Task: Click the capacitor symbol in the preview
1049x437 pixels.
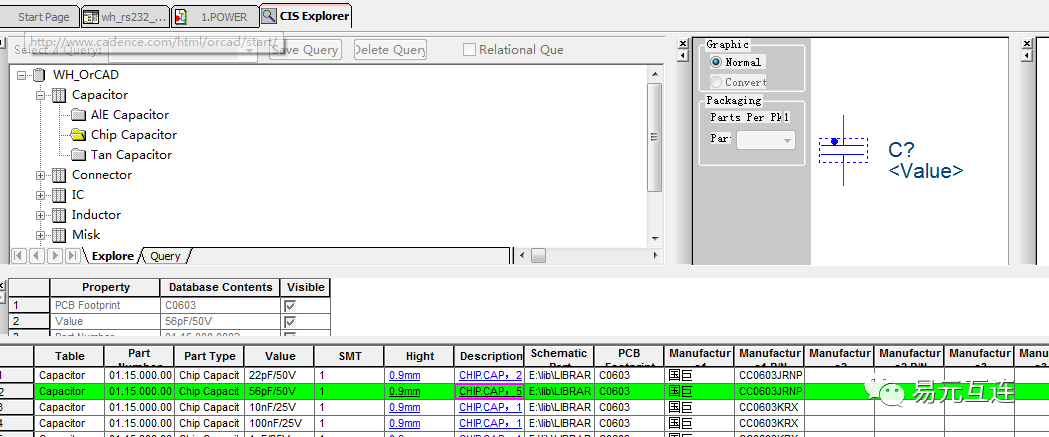Action: click(844, 151)
